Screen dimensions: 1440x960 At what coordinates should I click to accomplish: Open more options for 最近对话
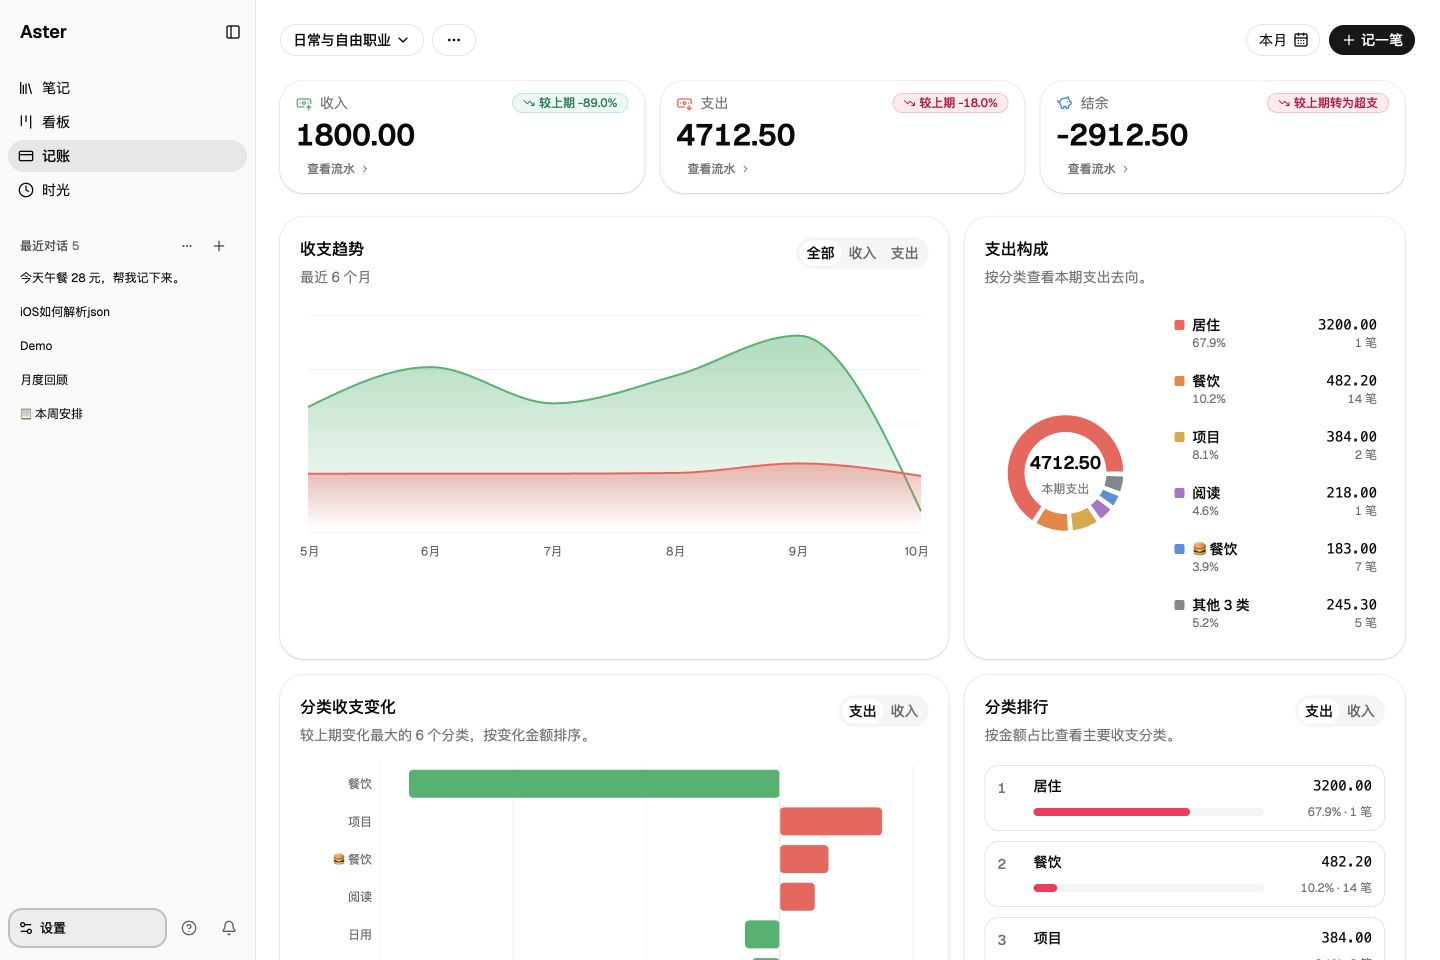[x=187, y=246]
